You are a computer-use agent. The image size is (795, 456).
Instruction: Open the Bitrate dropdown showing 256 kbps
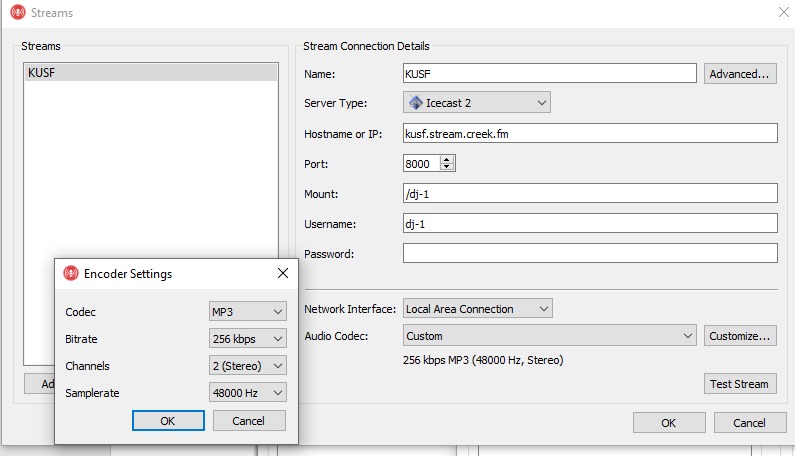pyautogui.click(x=247, y=338)
